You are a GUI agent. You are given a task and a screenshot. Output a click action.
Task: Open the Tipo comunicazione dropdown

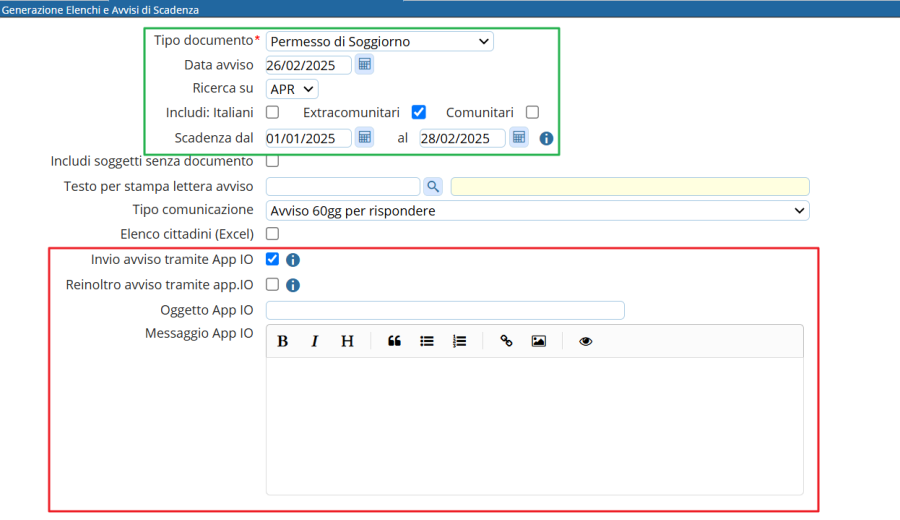[537, 210]
